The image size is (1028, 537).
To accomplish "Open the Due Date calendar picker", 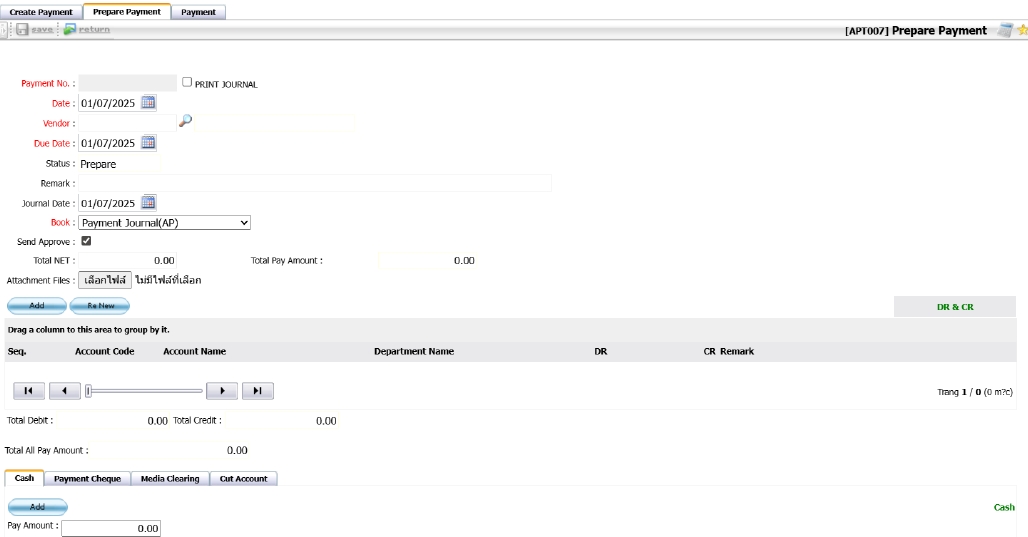I will point(148,142).
